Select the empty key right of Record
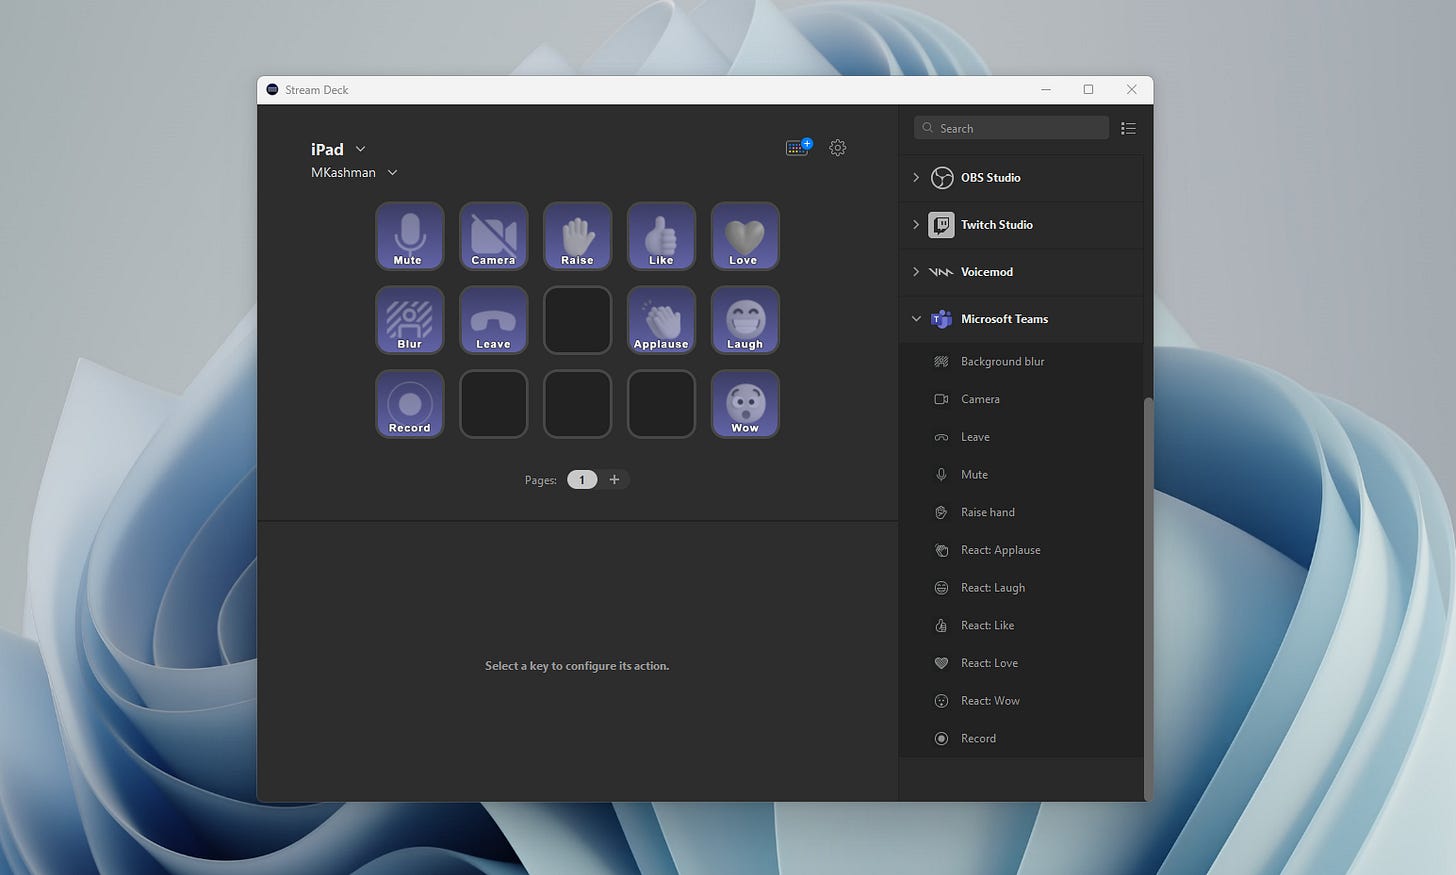Viewport: 1456px width, 875px height. pyautogui.click(x=493, y=404)
